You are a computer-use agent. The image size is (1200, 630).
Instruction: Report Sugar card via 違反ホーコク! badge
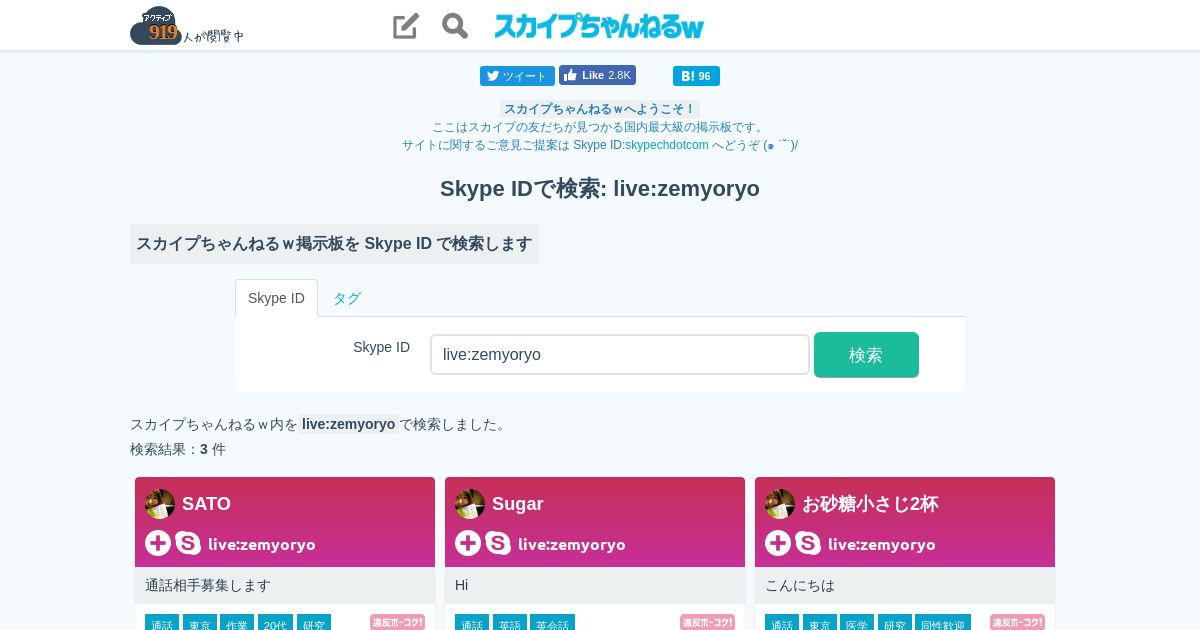pyautogui.click(x=707, y=622)
